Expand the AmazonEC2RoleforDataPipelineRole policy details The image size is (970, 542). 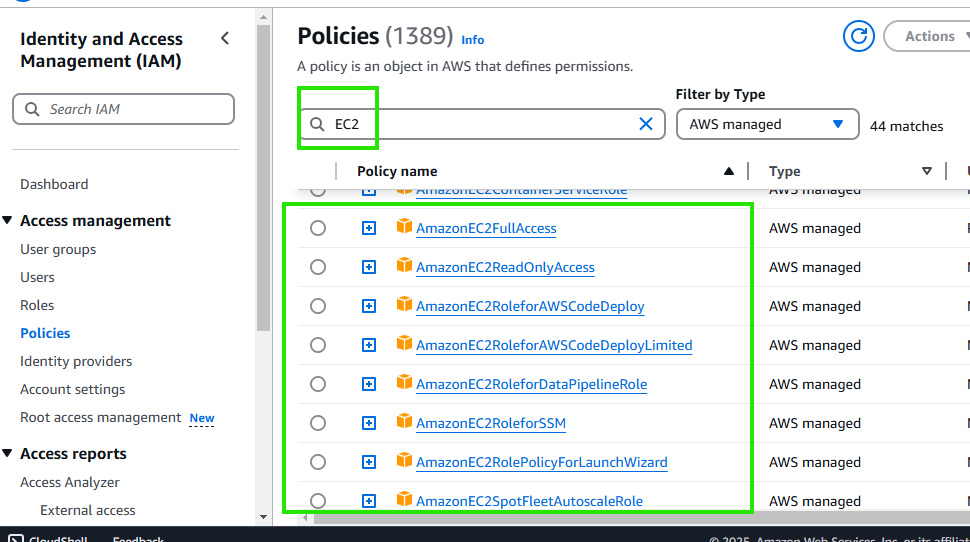point(369,384)
